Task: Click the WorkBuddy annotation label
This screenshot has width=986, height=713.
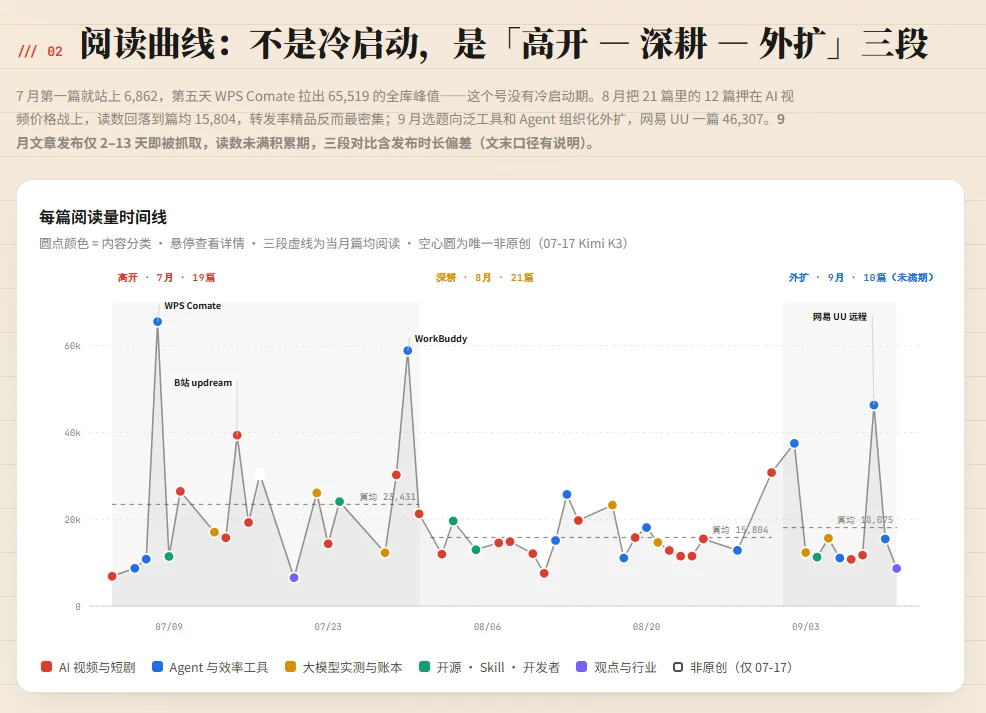Action: tap(441, 338)
